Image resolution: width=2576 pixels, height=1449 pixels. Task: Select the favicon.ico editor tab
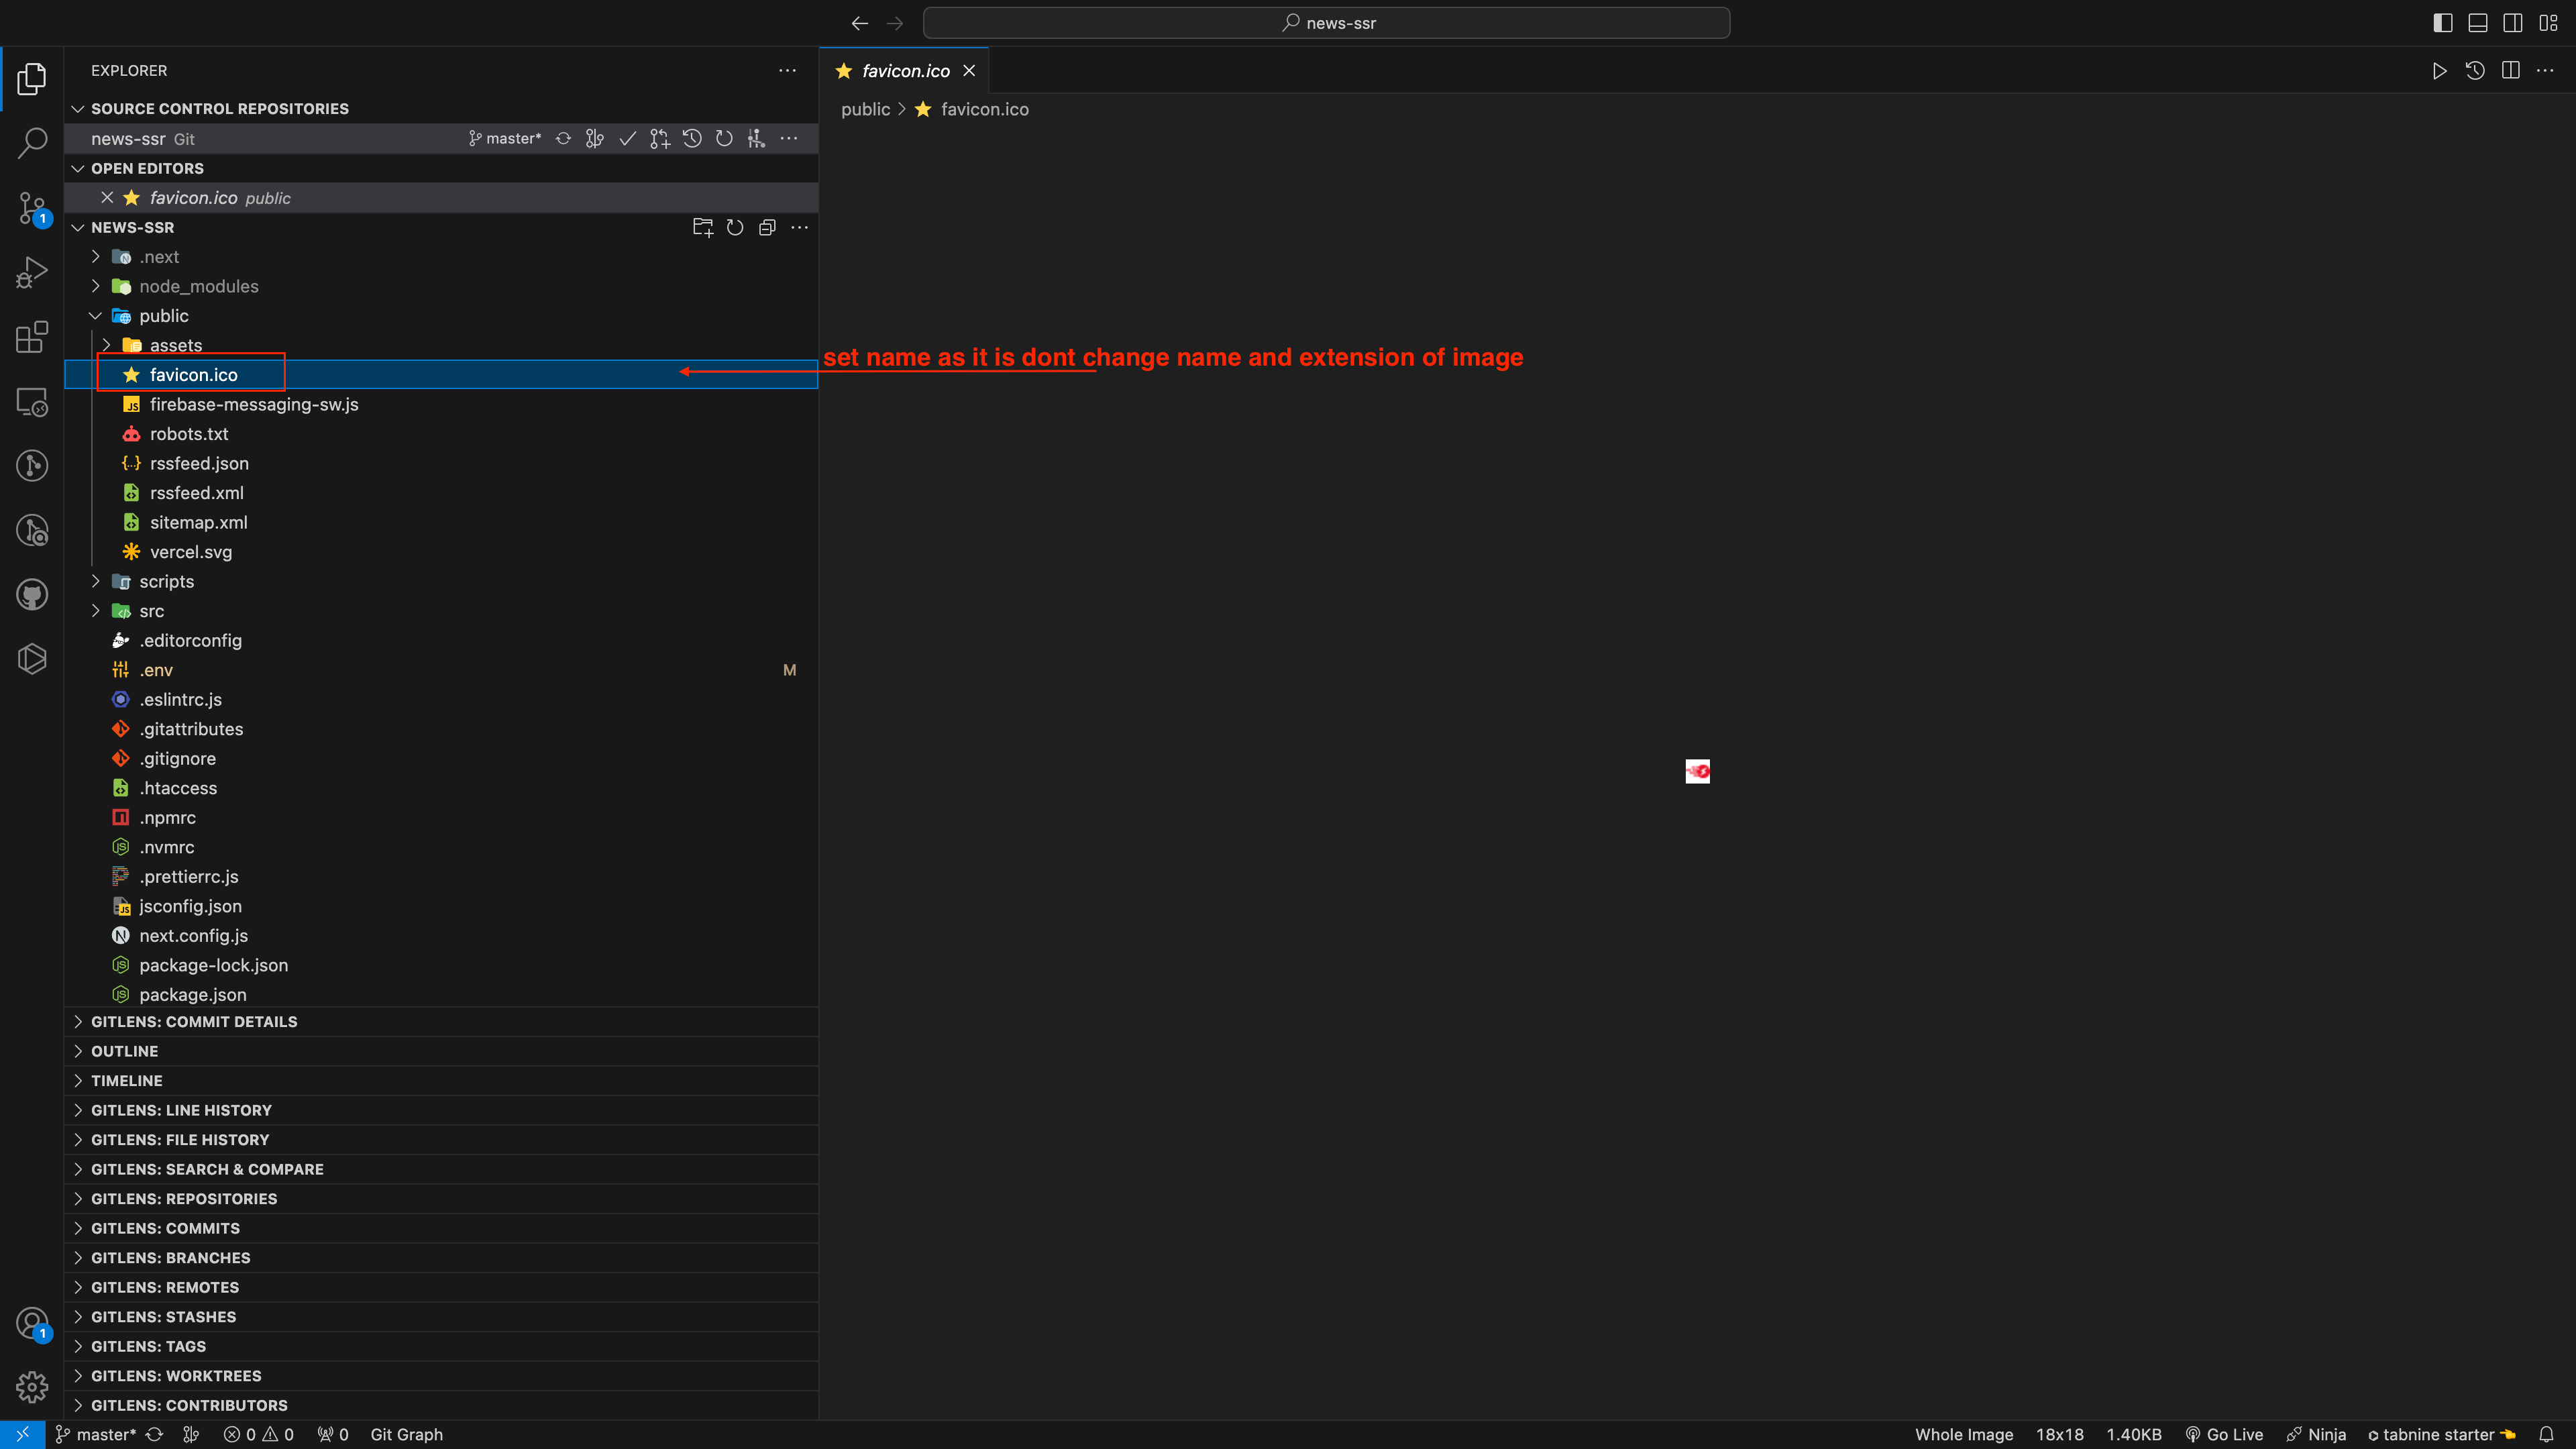pos(905,71)
